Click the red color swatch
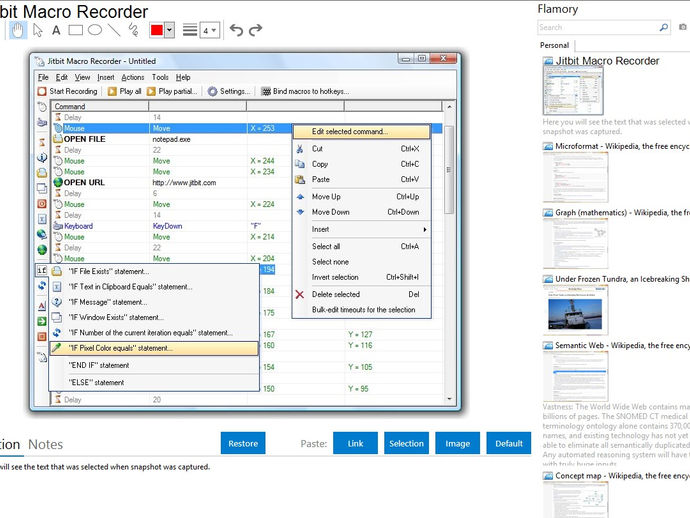690x518 pixels. point(157,30)
